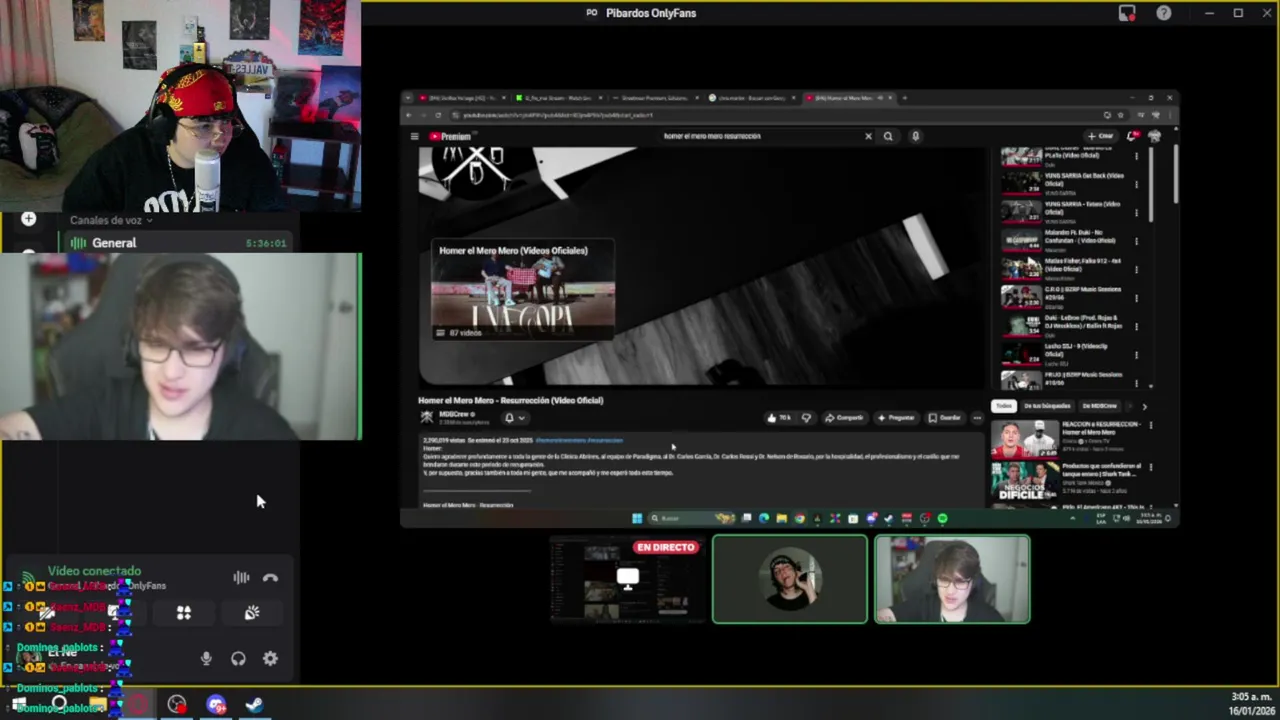1280x720 pixels.
Task: Switch to the Google search browser tab
Action: coord(752,98)
